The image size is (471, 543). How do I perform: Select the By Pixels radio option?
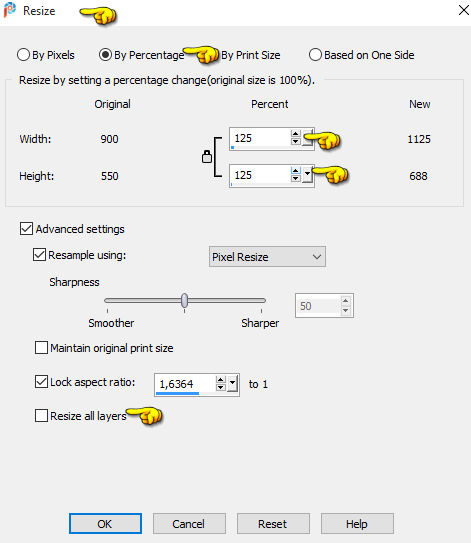(x=23, y=55)
